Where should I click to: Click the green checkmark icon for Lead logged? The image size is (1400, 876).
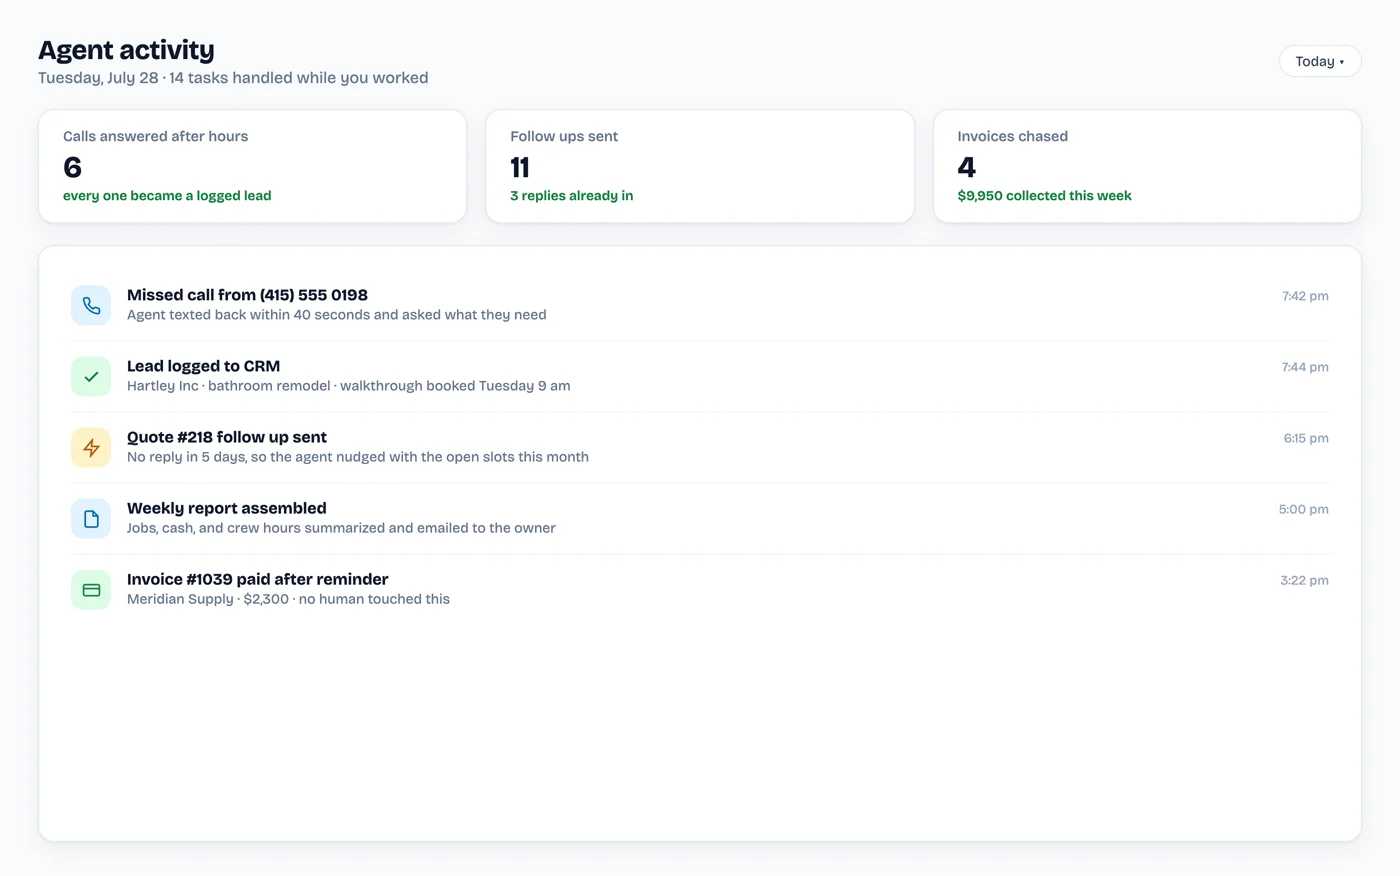pos(91,377)
